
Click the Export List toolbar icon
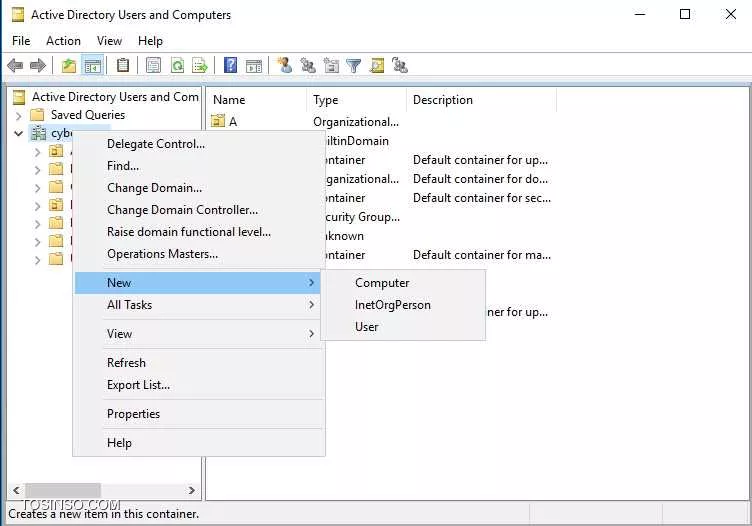click(x=200, y=65)
